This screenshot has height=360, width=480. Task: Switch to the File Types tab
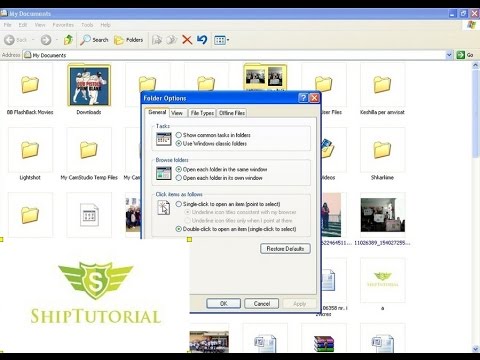[x=202, y=113]
